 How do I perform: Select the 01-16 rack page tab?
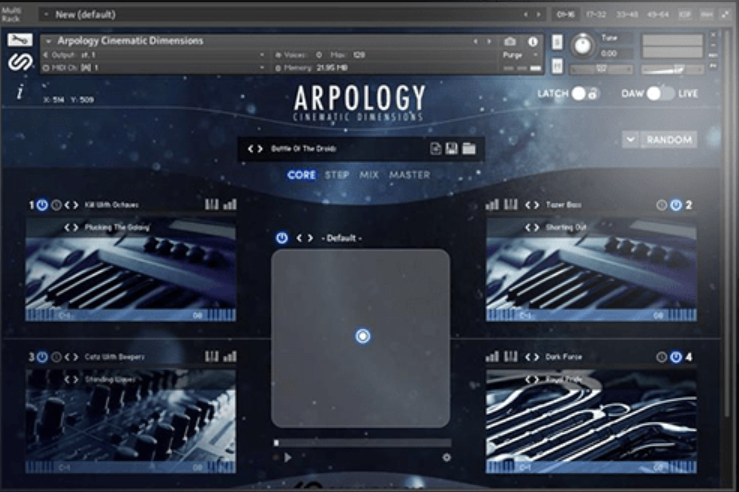pyautogui.click(x=565, y=15)
